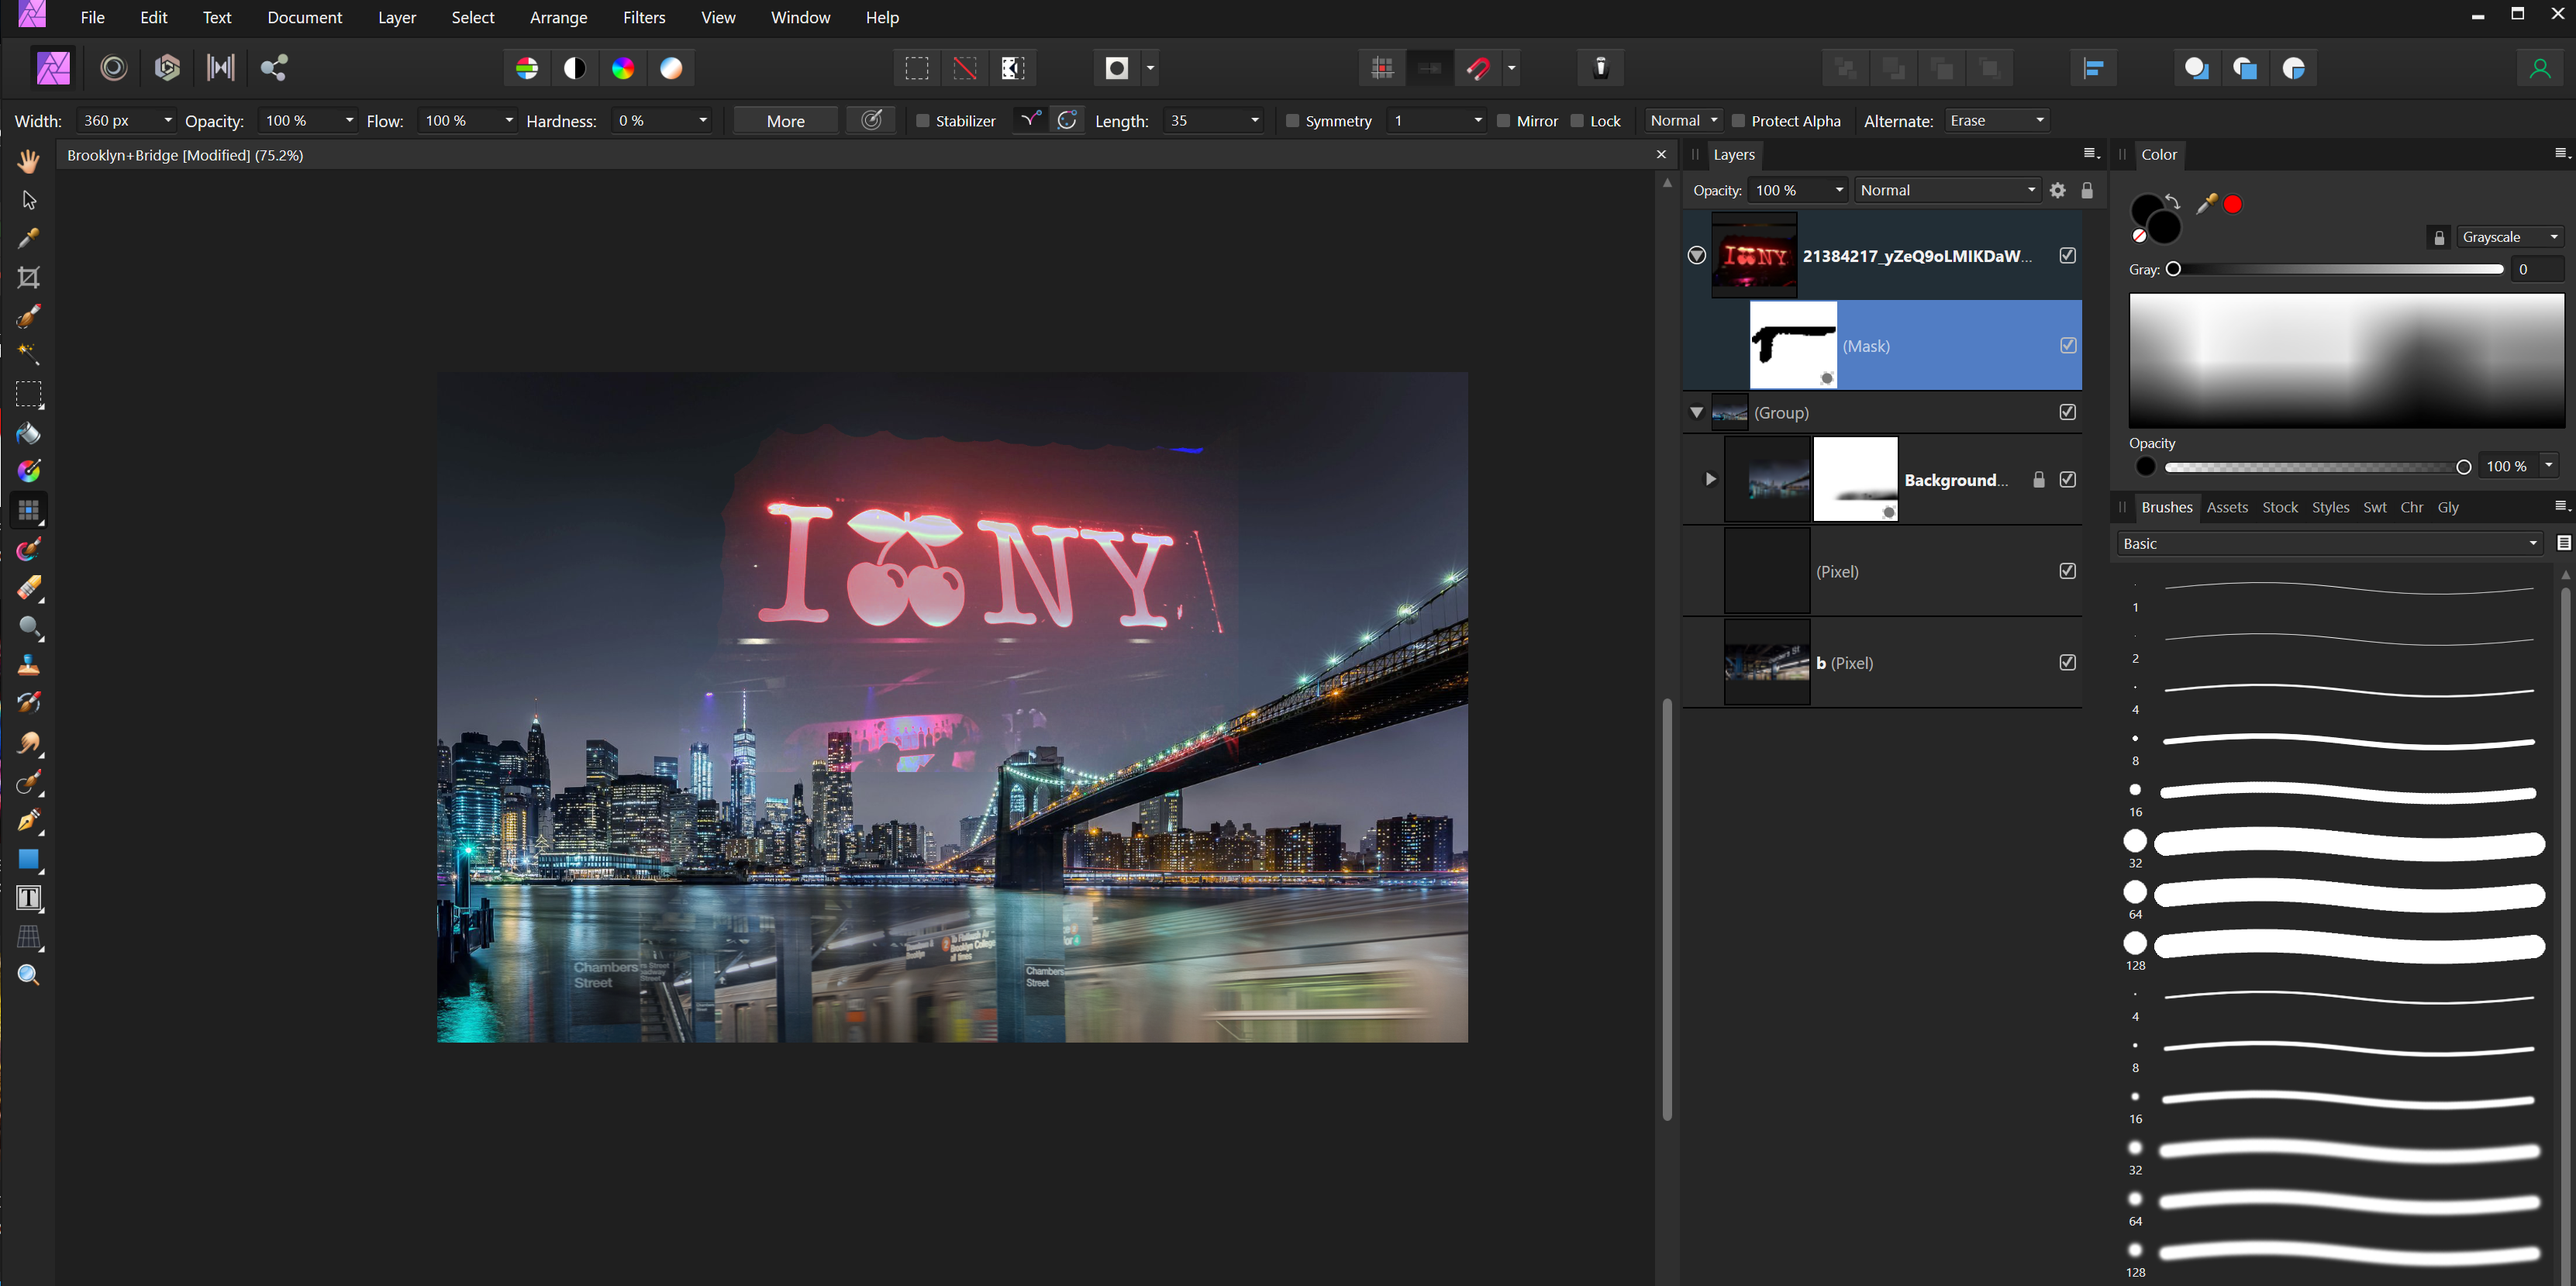This screenshot has height=1286, width=2576.
Task: Hide the (Mask) layer
Action: [2068, 345]
